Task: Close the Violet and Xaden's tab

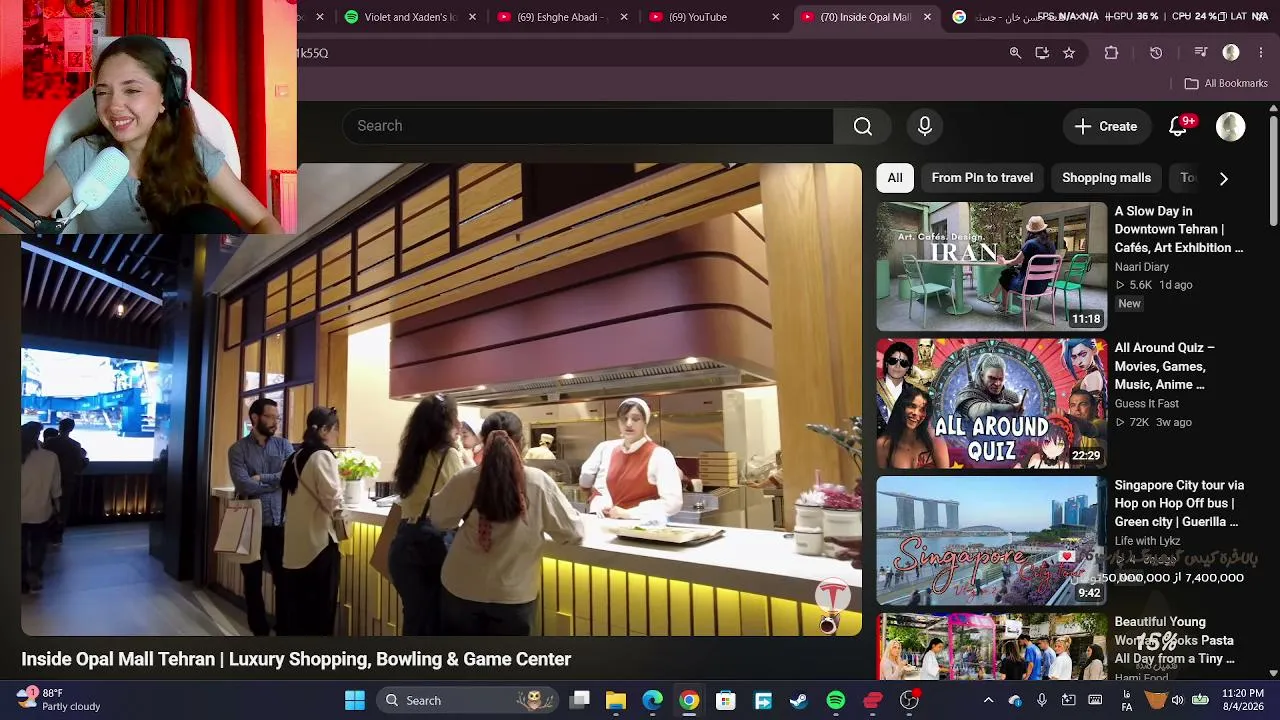Action: [472, 17]
